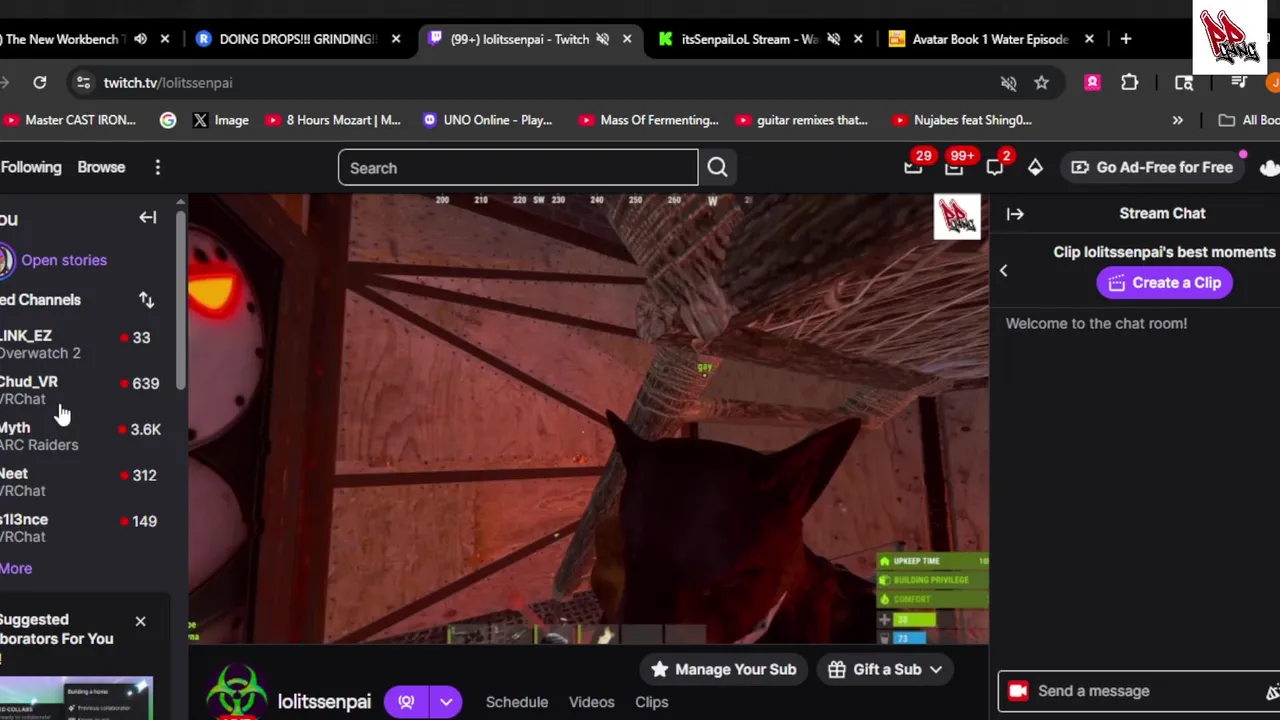Screen dimensions: 1280x720
Task: Close the Suggested Collaborators card
Action: (140, 621)
